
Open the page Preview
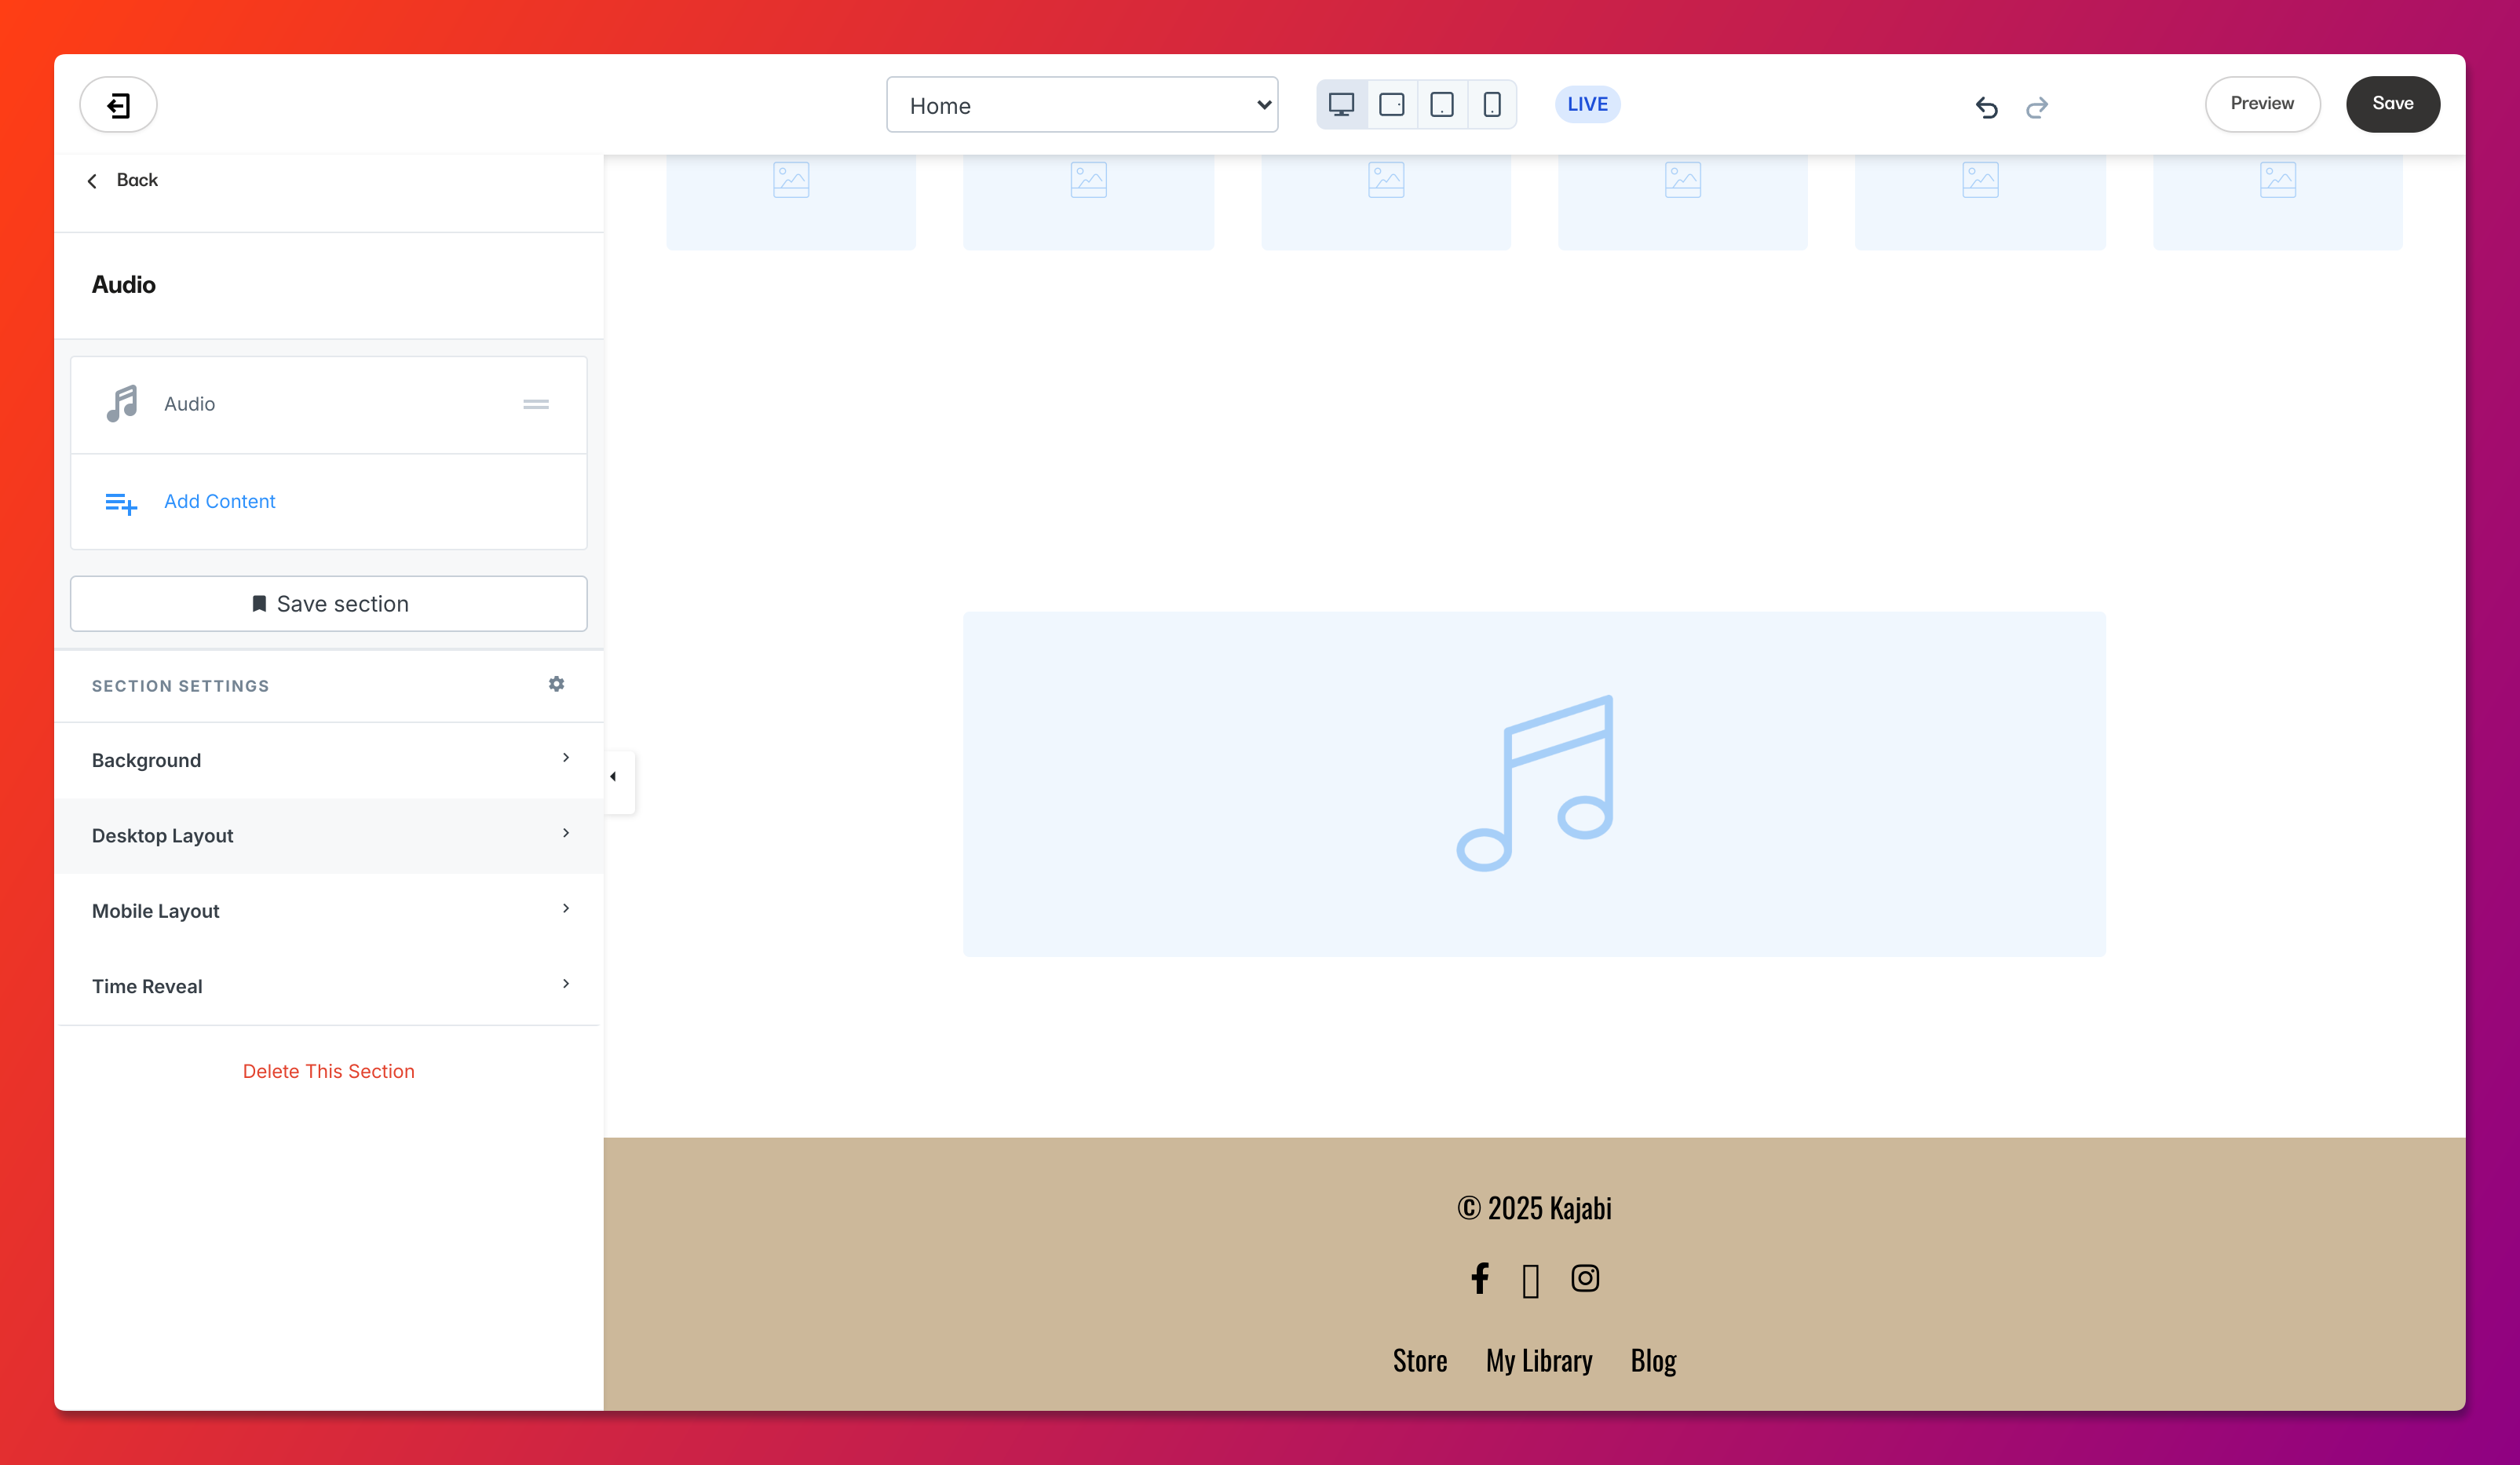(x=2262, y=104)
